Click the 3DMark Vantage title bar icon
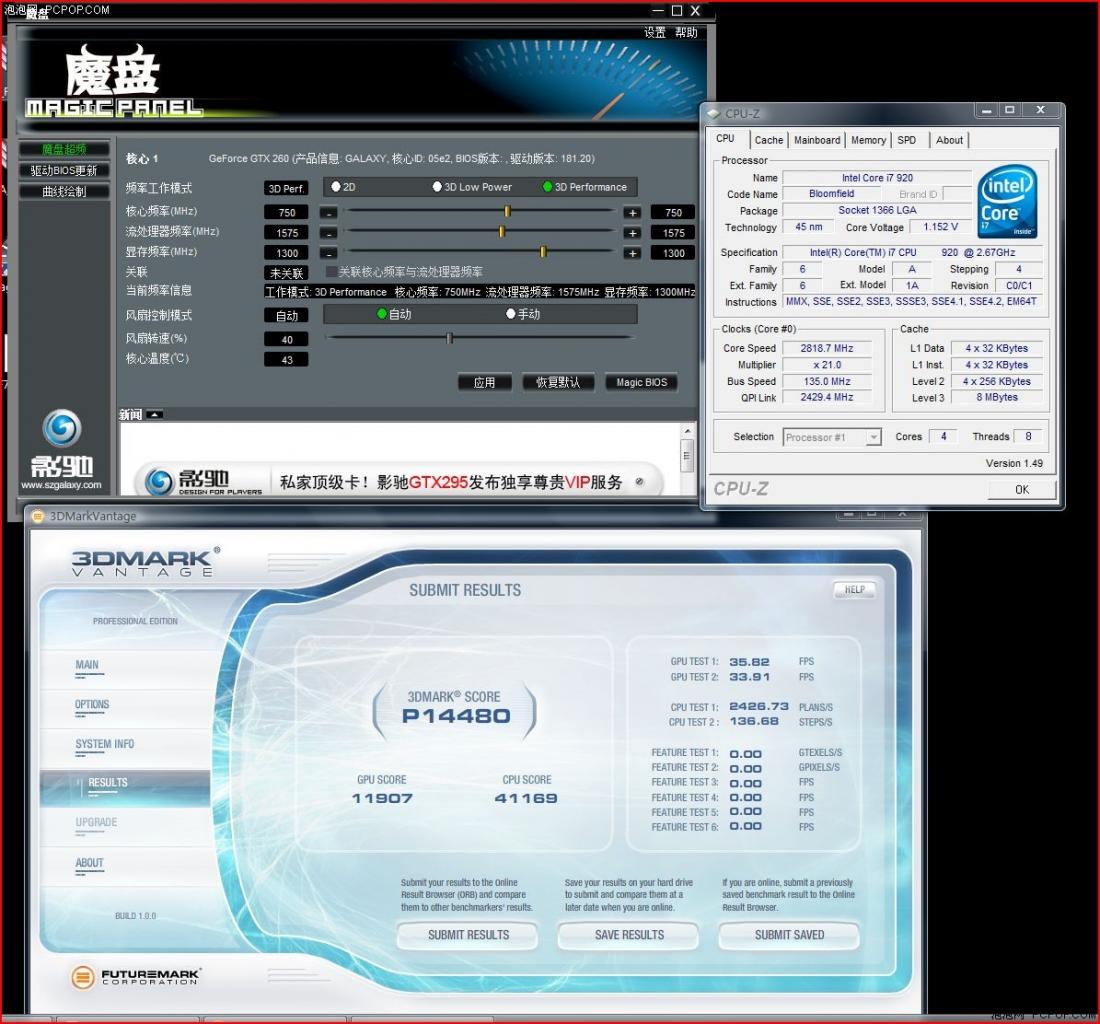Image resolution: width=1100 pixels, height=1024 pixels. click(38, 516)
